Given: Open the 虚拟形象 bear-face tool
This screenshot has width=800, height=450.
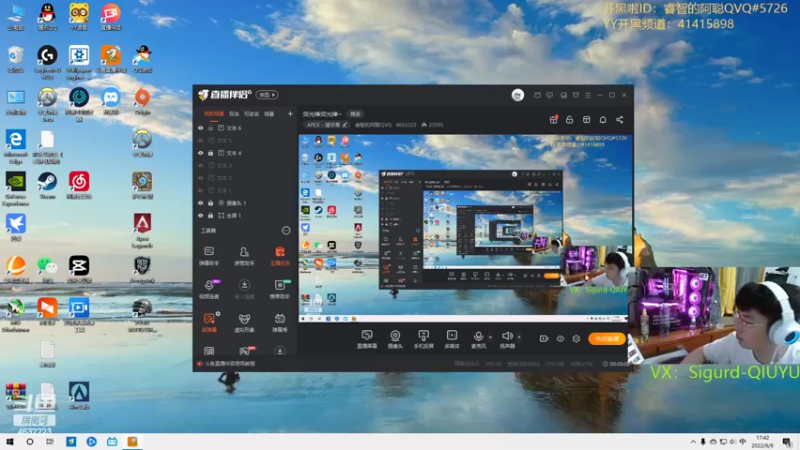Looking at the screenshot, I should [244, 322].
